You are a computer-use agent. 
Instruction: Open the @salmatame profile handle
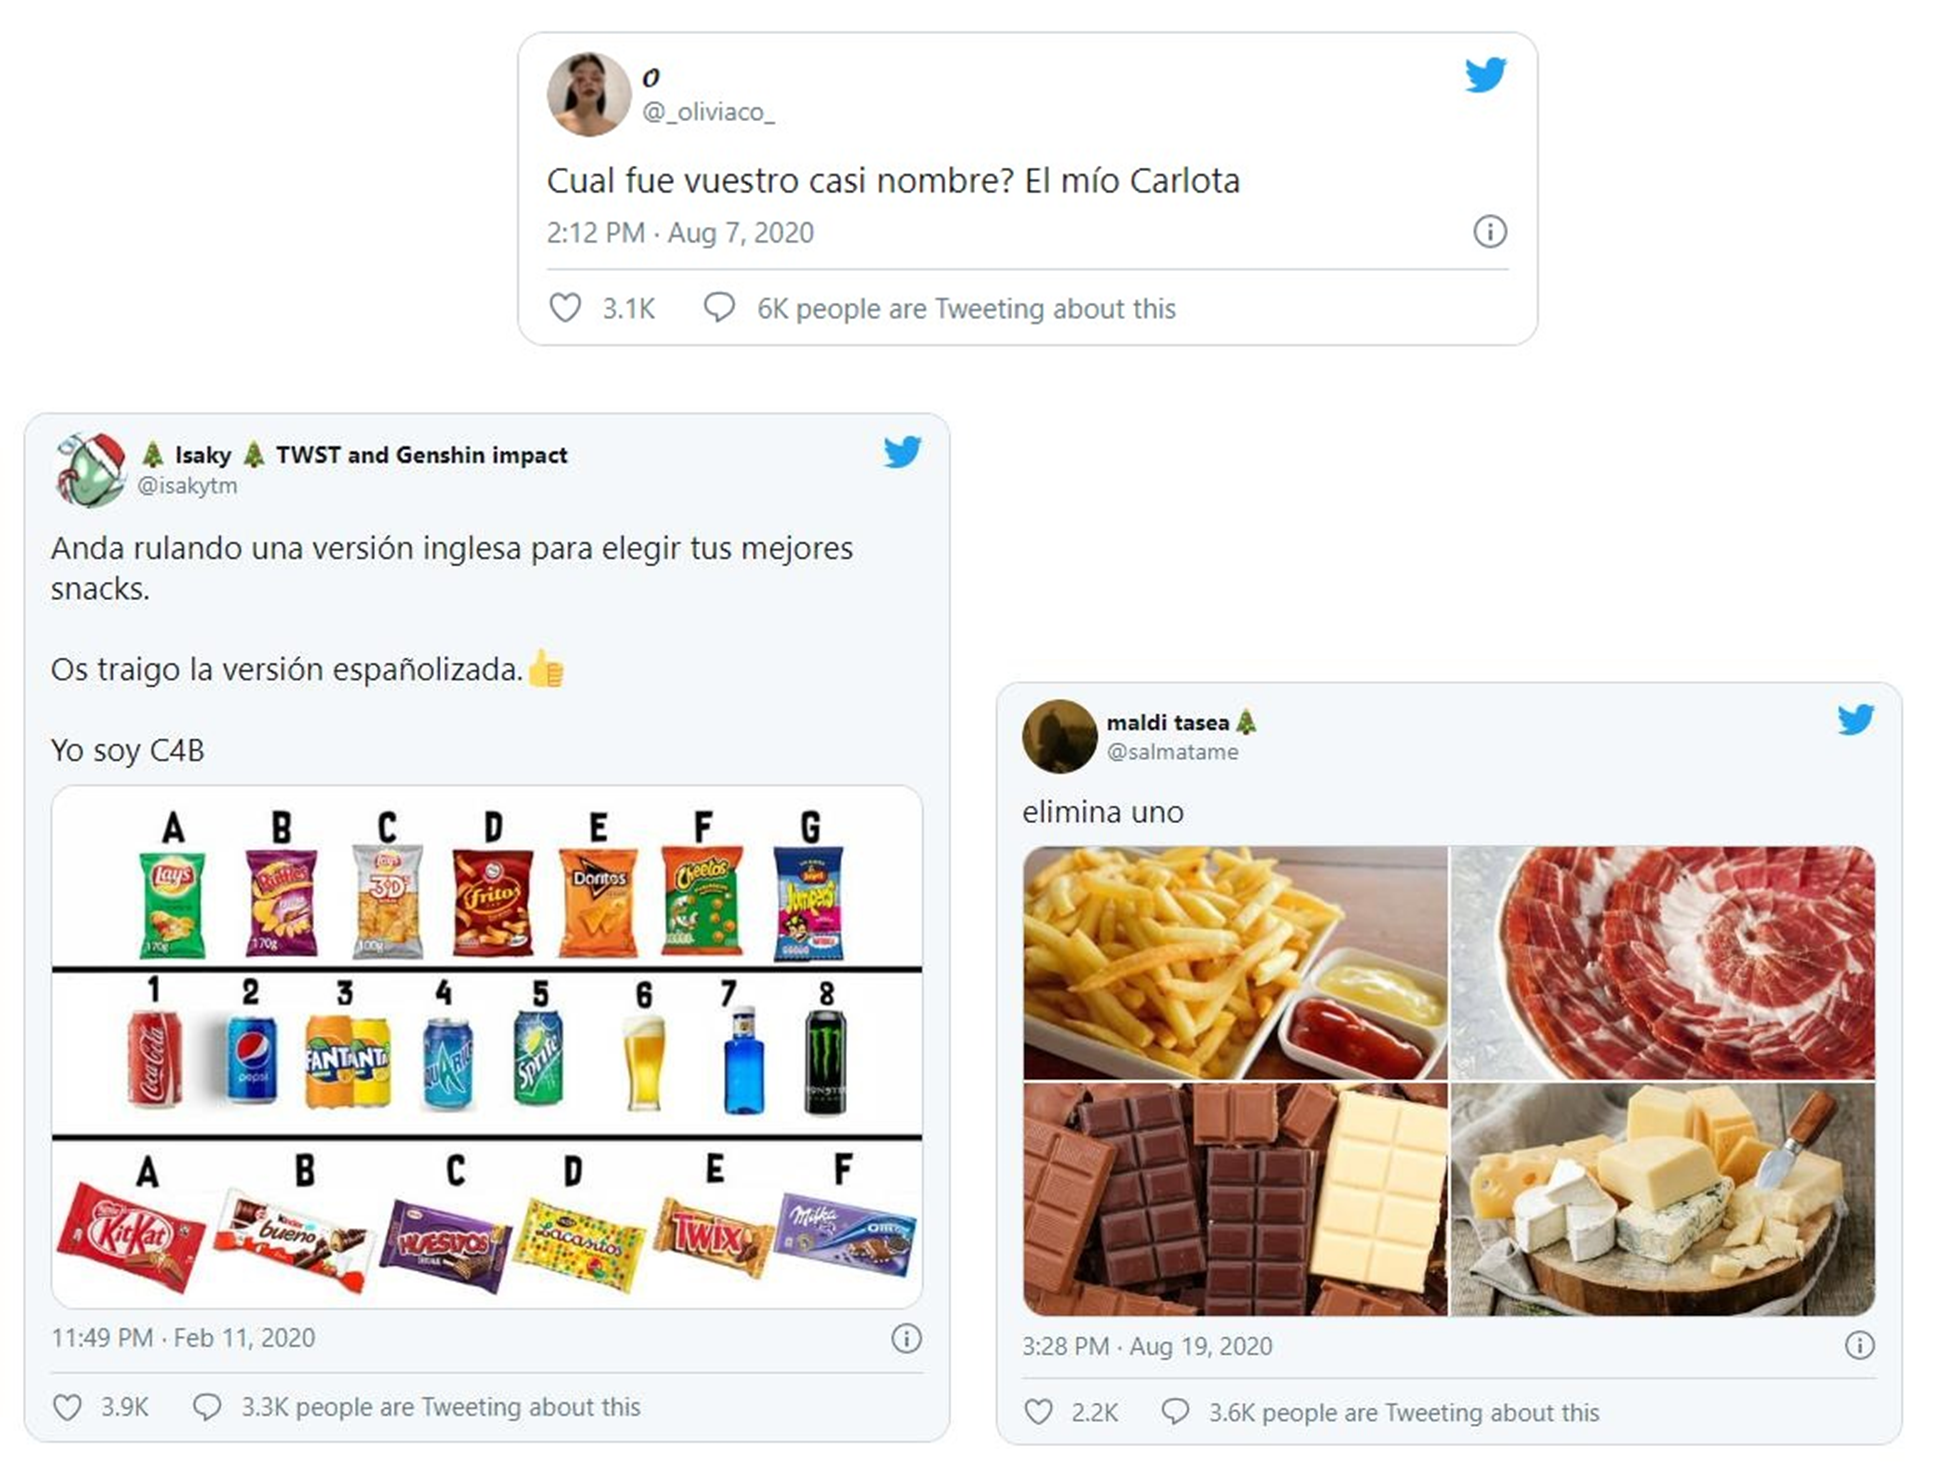pos(1172,752)
